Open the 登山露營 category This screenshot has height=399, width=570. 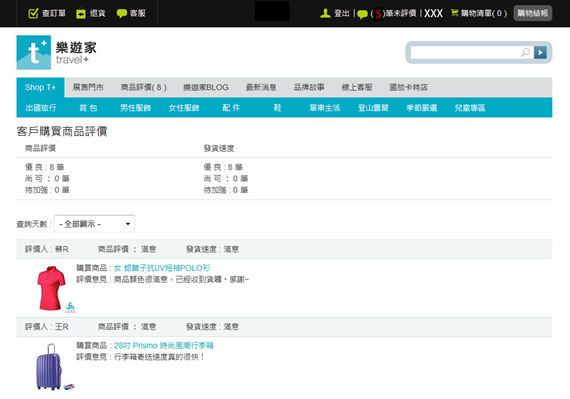coord(373,108)
